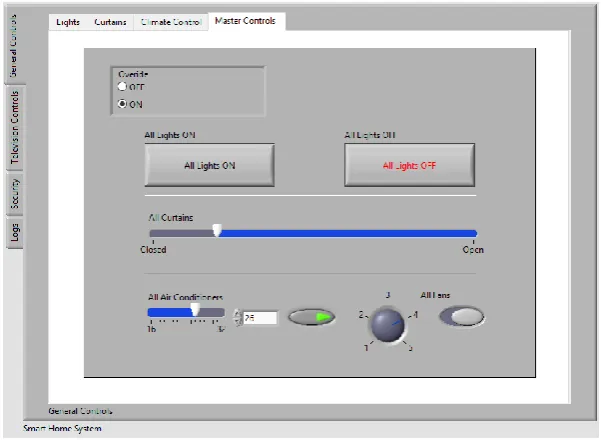Show the Logs side tab

tap(15, 232)
